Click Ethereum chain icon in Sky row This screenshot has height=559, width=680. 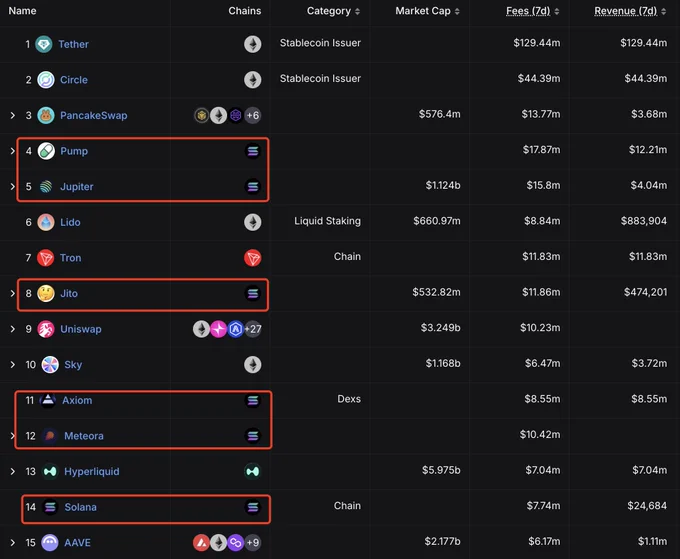252,364
